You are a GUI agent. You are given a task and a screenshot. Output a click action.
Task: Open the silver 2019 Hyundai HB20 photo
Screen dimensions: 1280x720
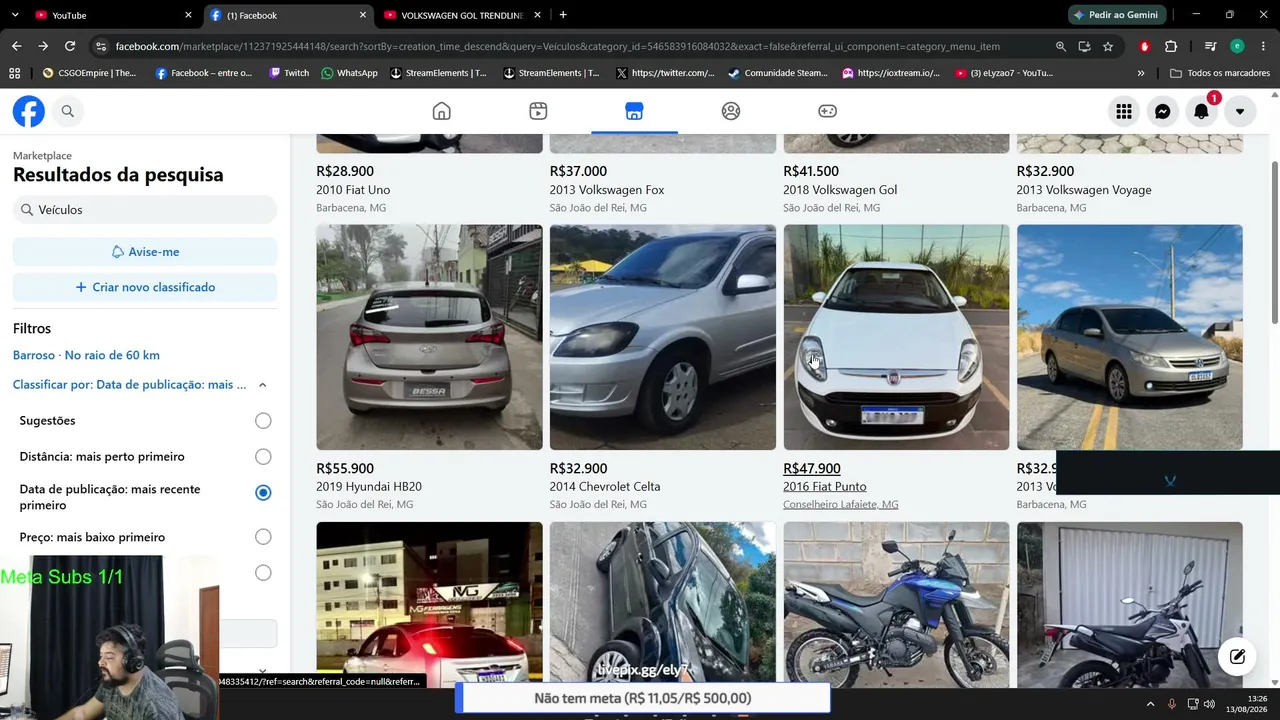tap(429, 337)
